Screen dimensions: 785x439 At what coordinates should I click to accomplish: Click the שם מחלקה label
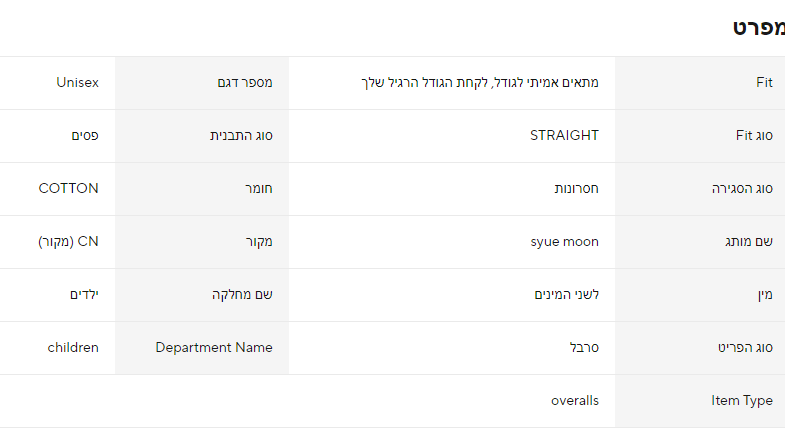point(242,295)
